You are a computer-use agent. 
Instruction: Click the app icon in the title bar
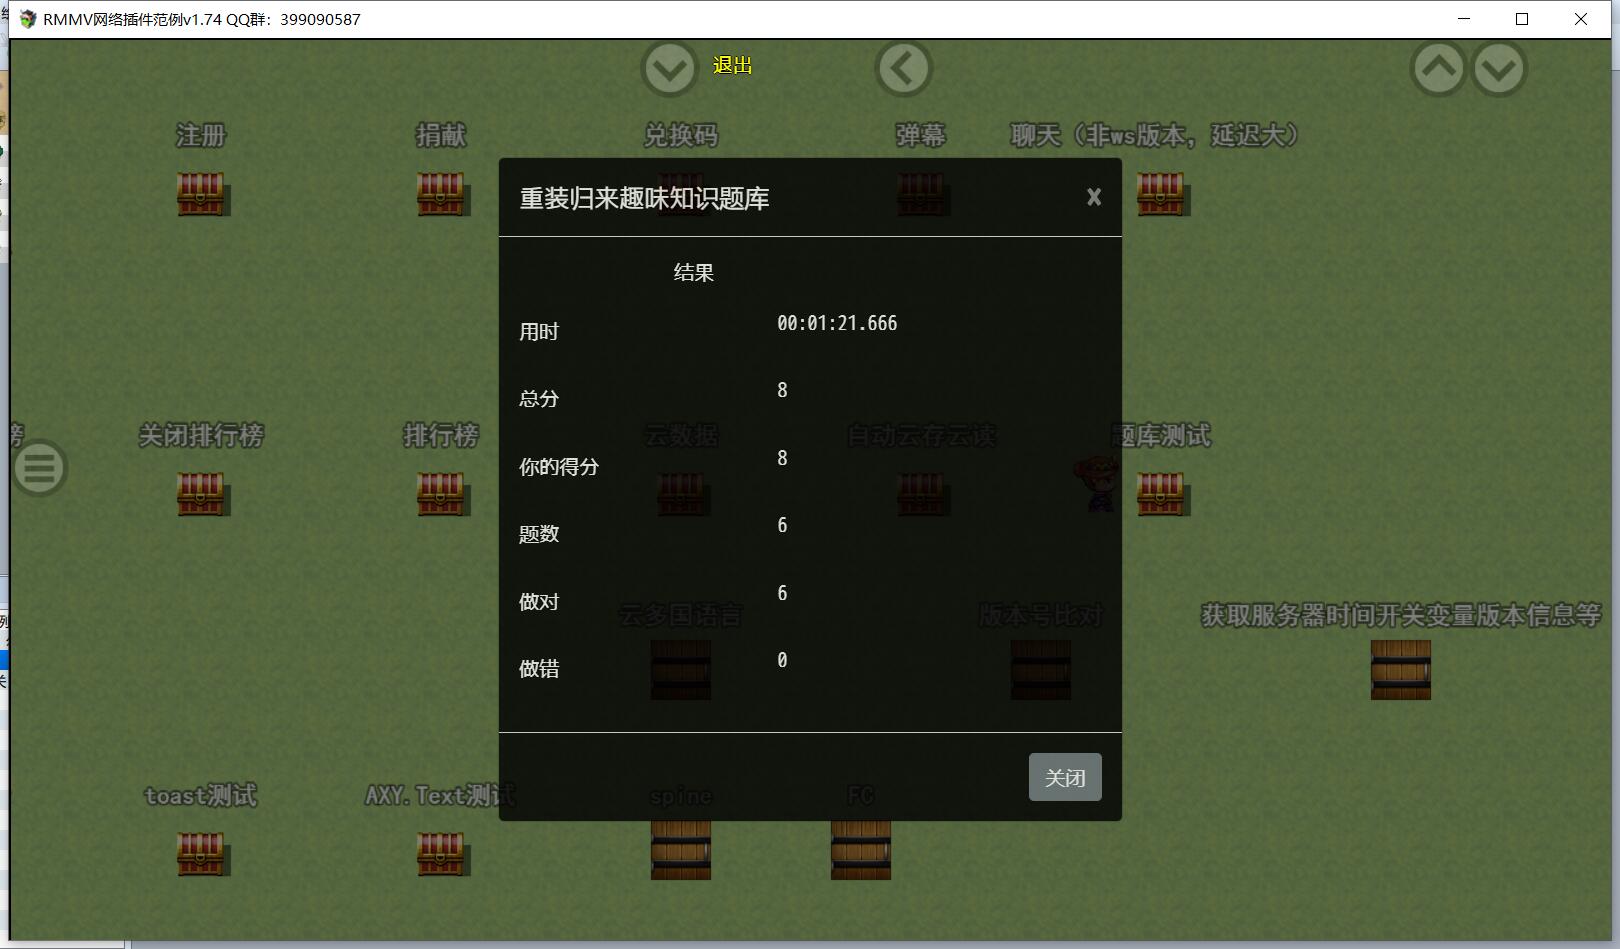click(27, 19)
